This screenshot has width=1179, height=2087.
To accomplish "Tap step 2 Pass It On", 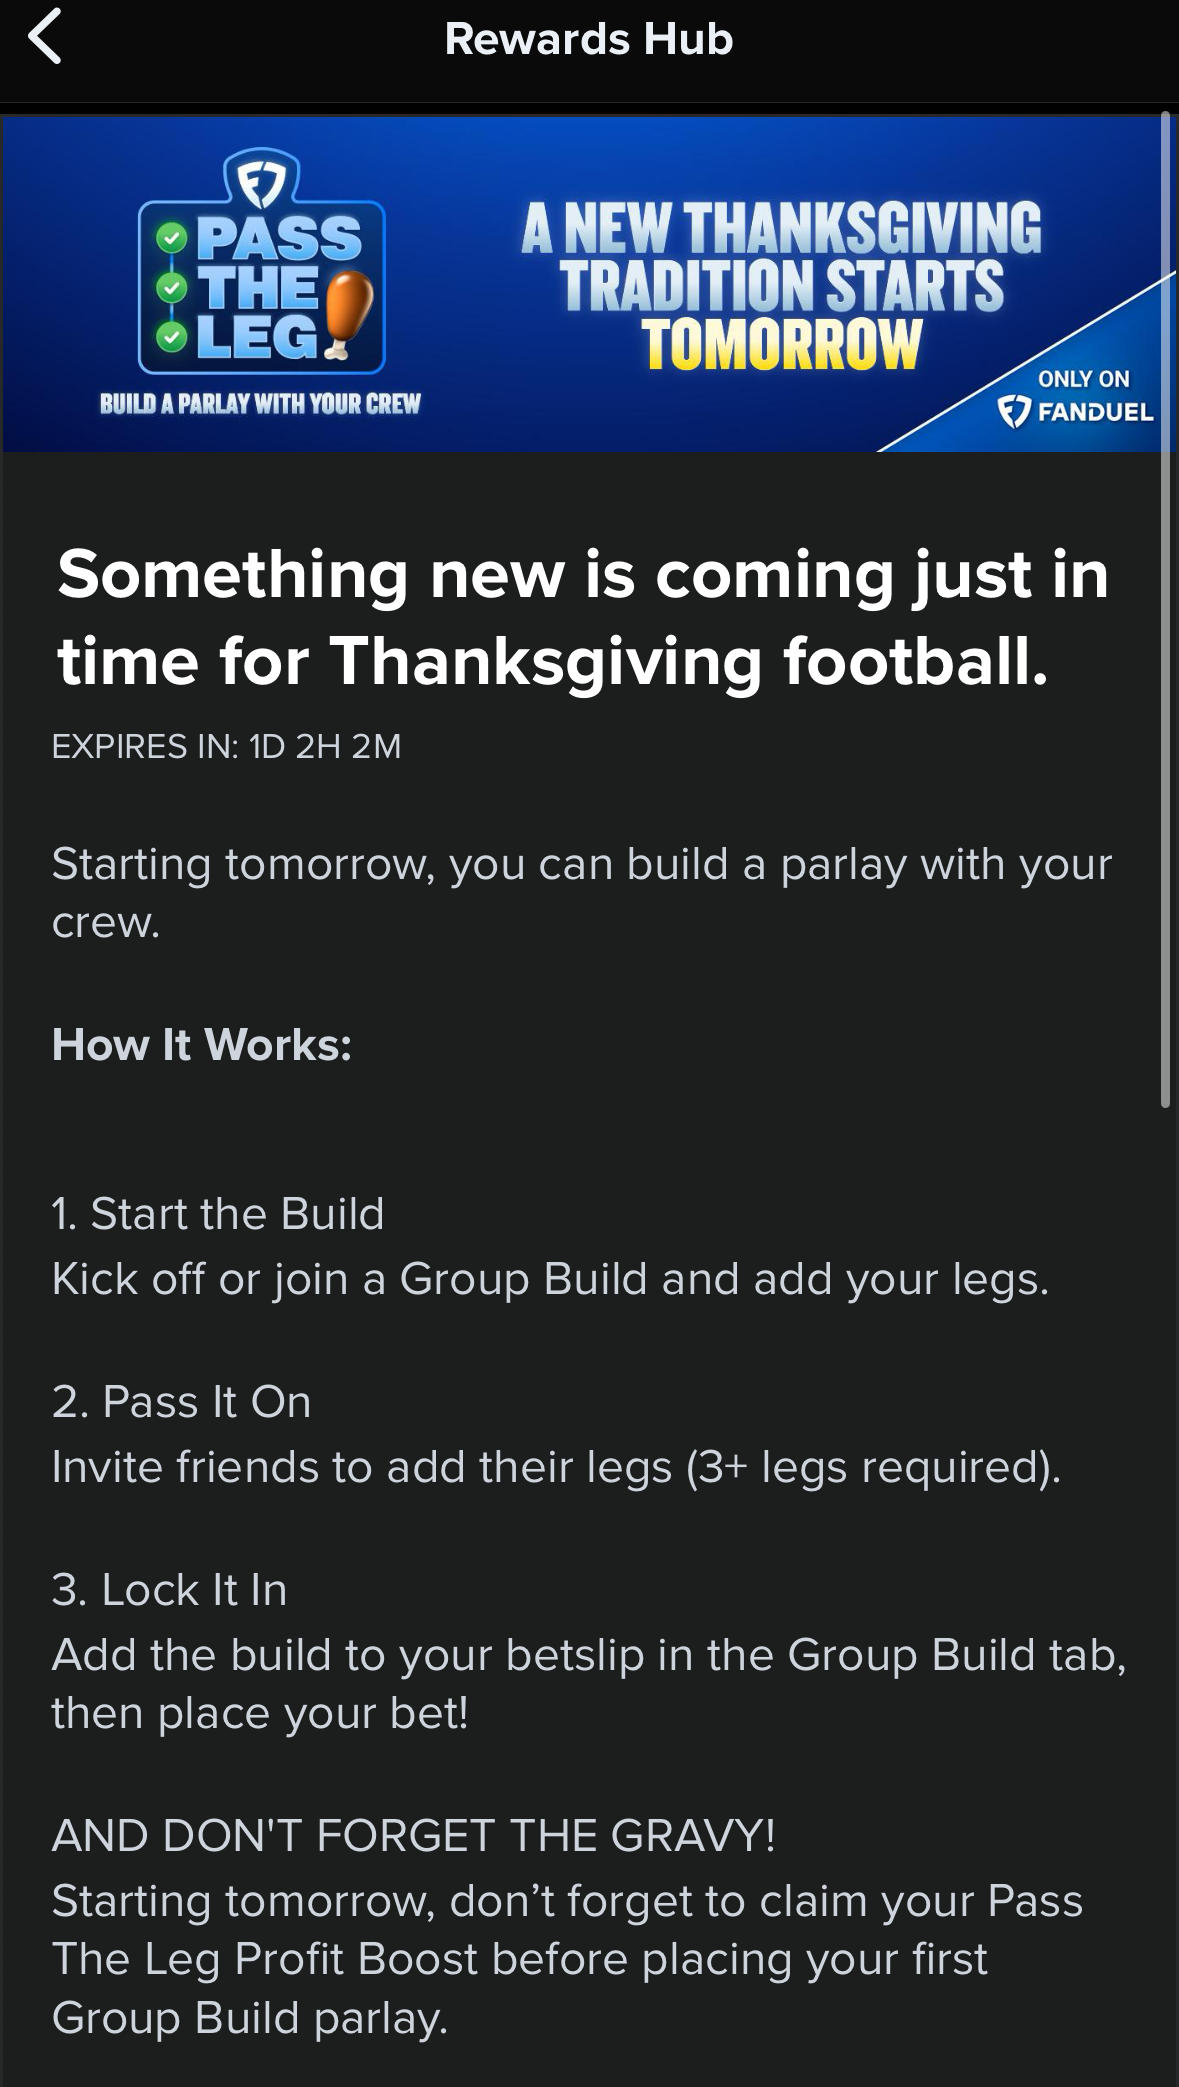I will pos(181,1401).
